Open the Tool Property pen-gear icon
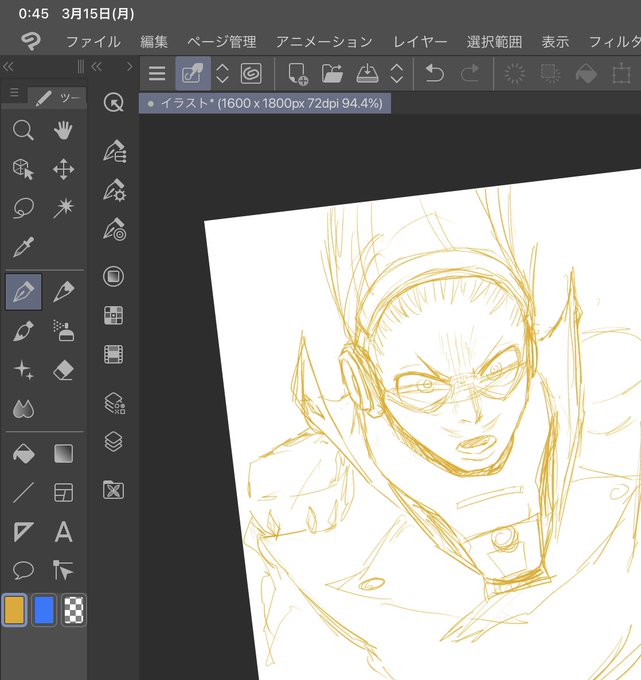This screenshot has width=641, height=680. pyautogui.click(x=114, y=190)
